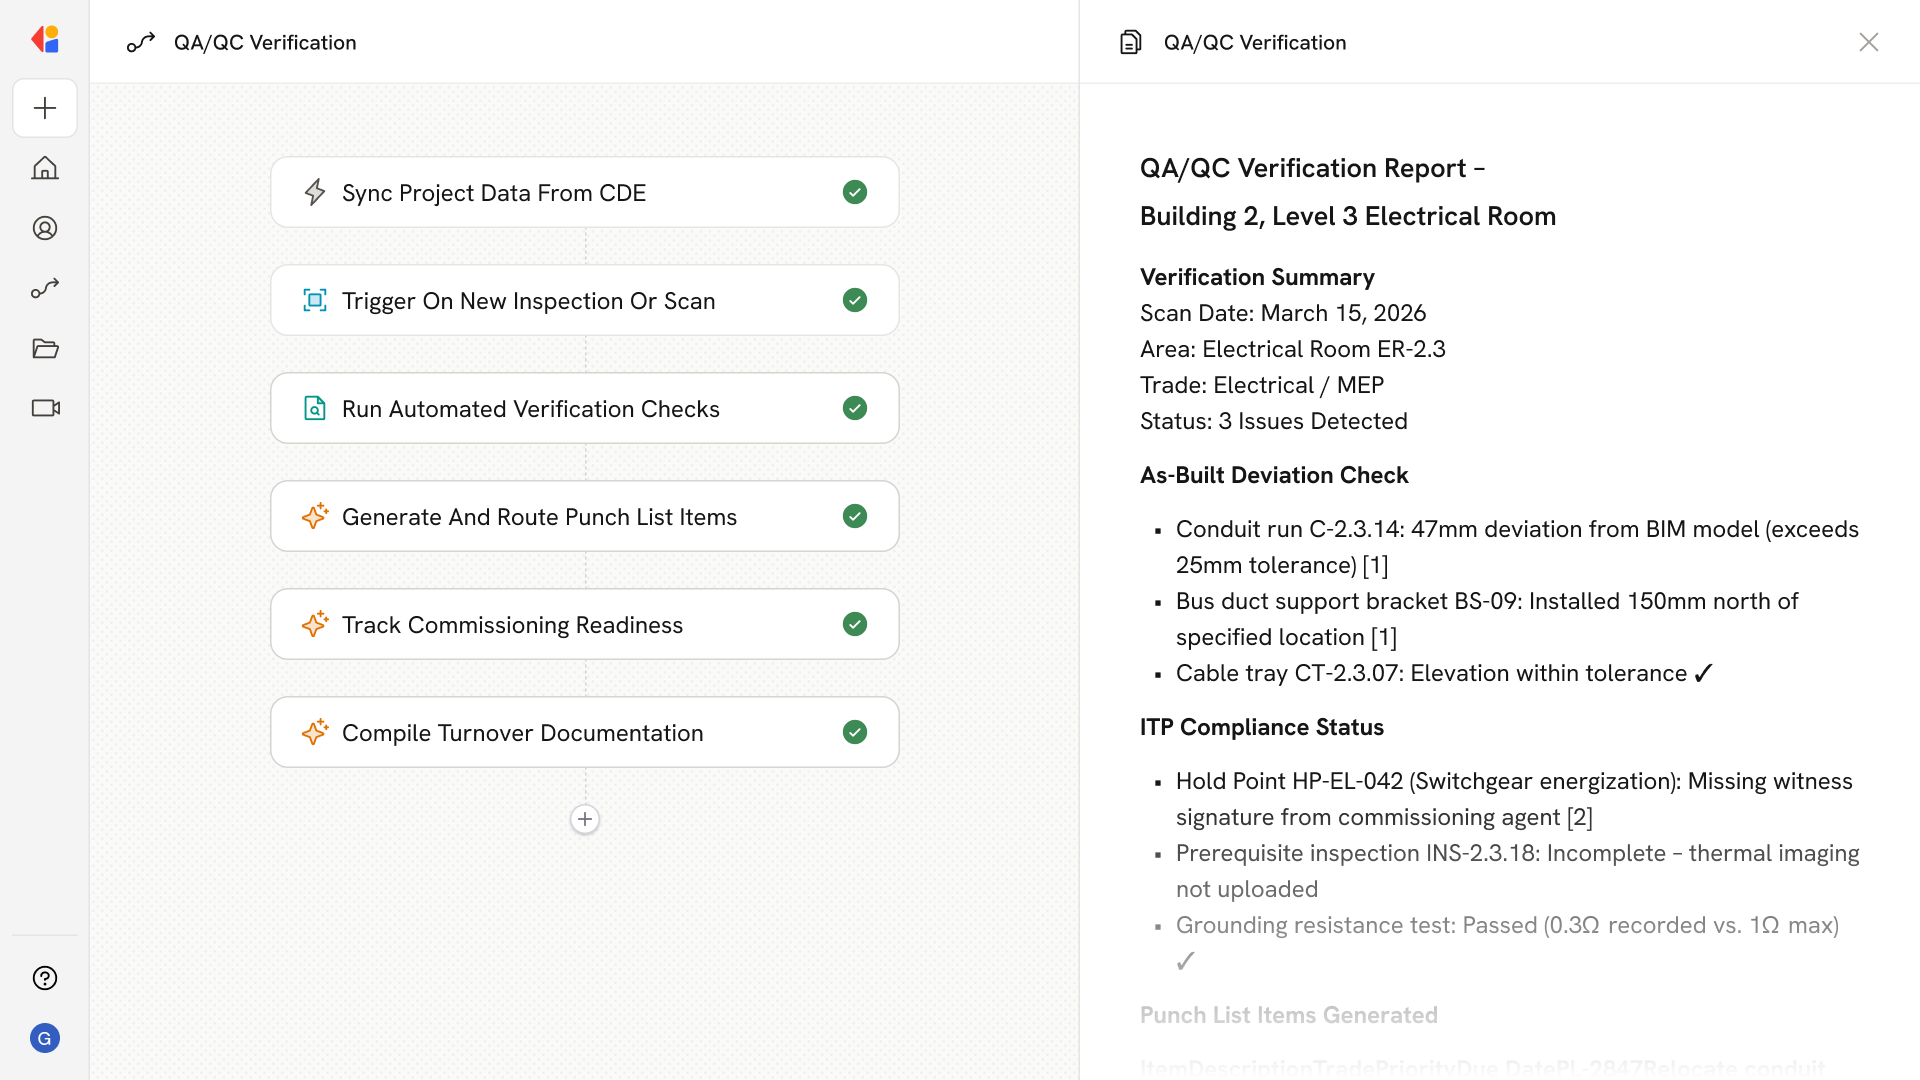Click the QA/QC Verification workflow title

265,42
